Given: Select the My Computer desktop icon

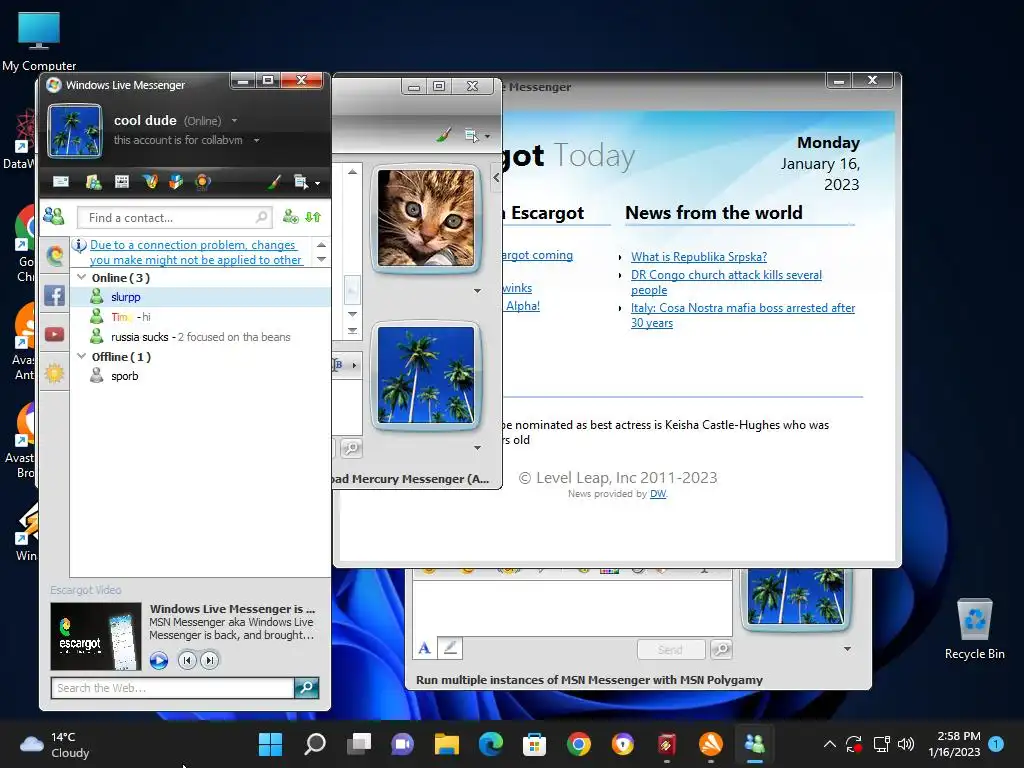Looking at the screenshot, I should point(39,40).
